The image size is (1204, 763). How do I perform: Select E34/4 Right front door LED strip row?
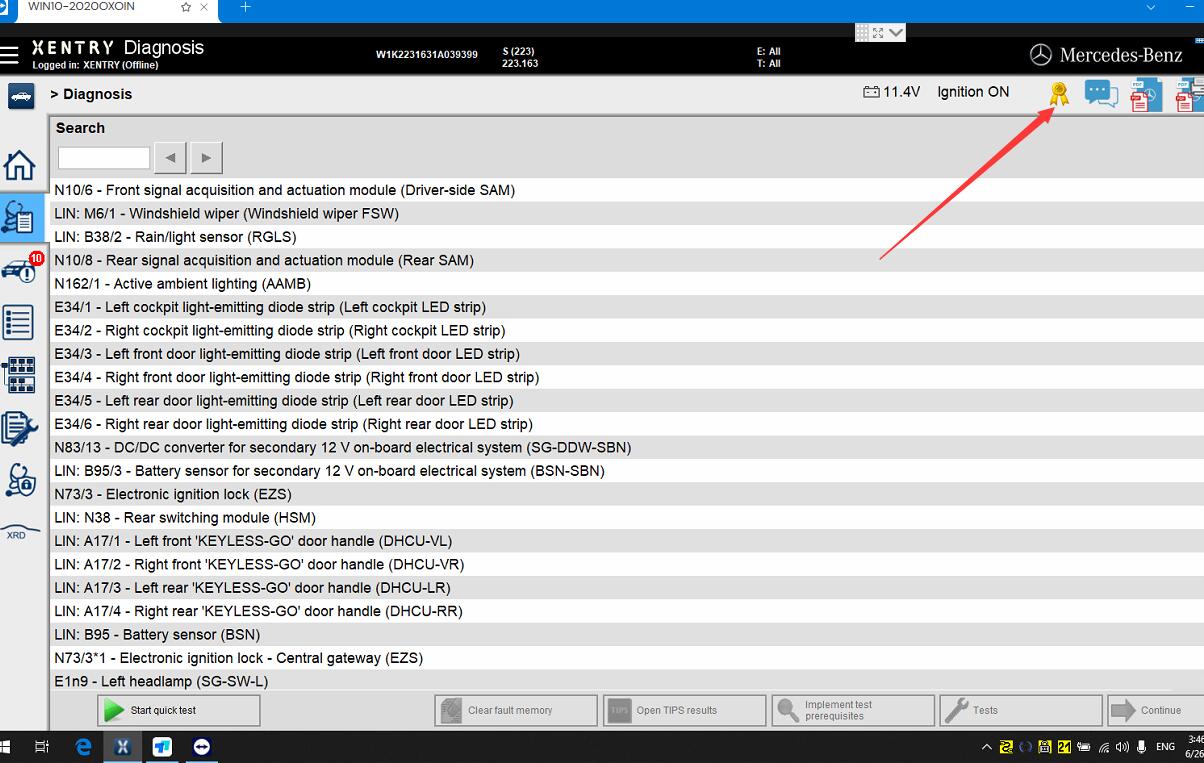[627, 377]
